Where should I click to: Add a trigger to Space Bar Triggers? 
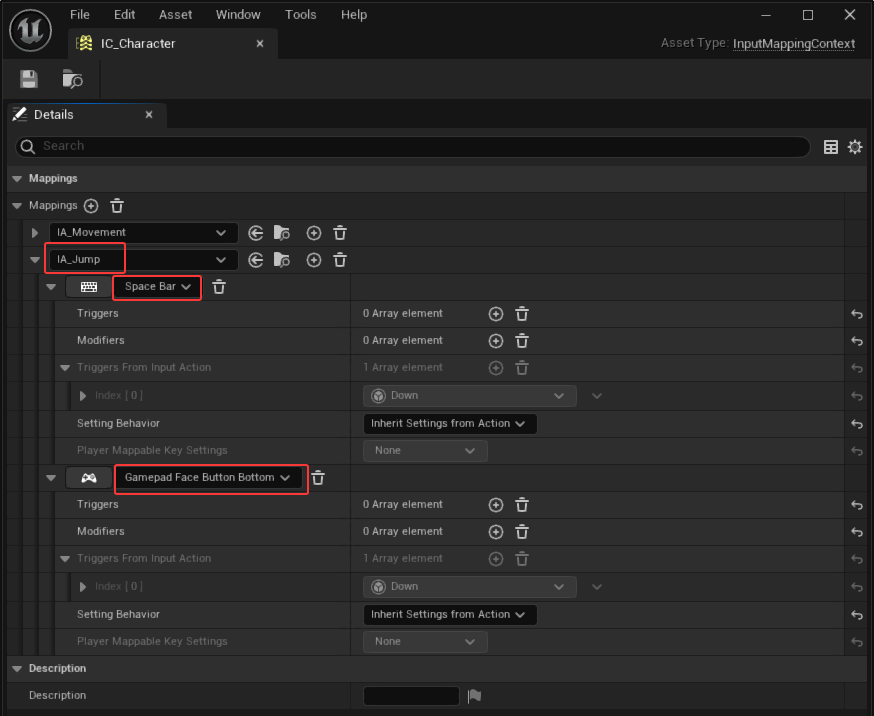pos(496,314)
